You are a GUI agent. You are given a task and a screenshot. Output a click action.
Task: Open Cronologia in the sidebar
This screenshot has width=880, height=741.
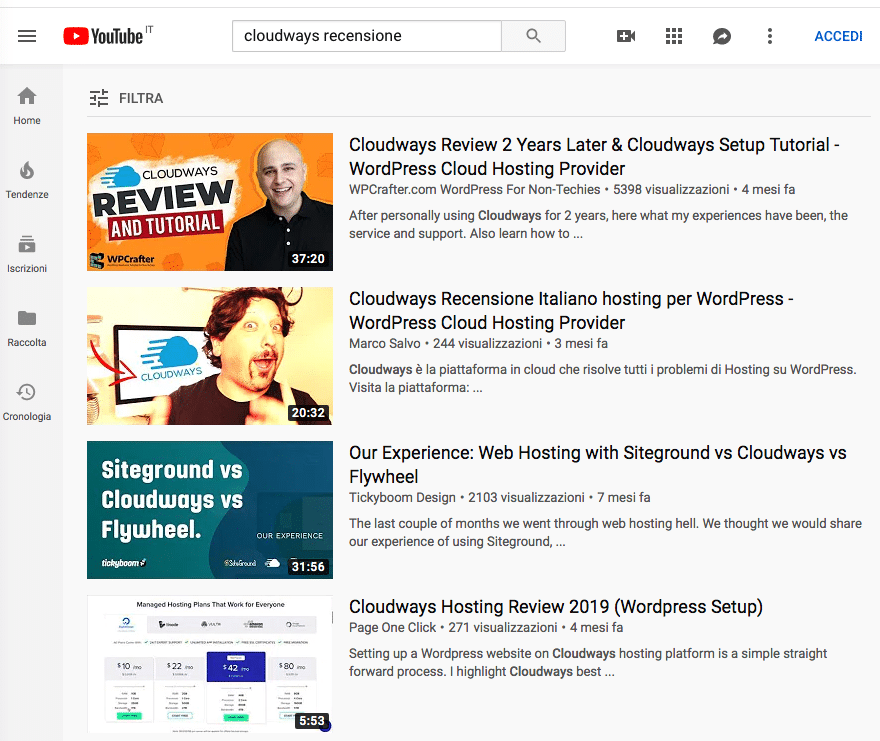(x=27, y=402)
